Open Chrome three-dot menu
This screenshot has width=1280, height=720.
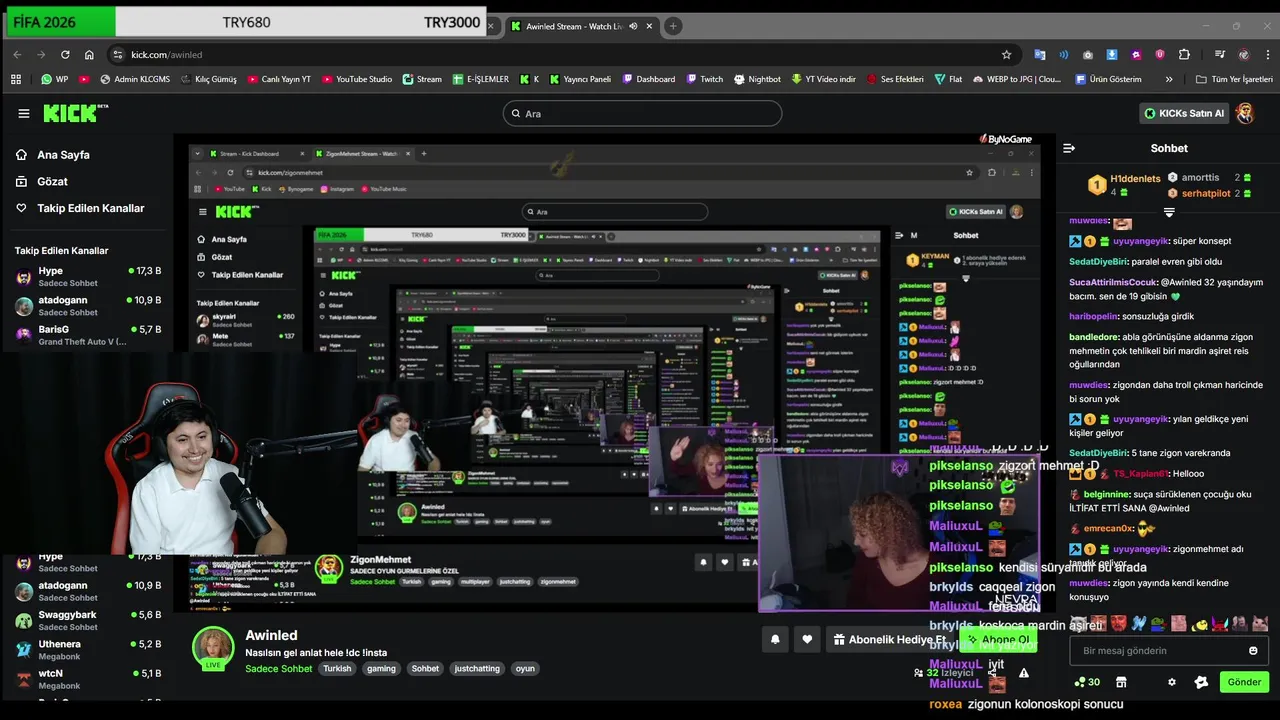click(1266, 54)
